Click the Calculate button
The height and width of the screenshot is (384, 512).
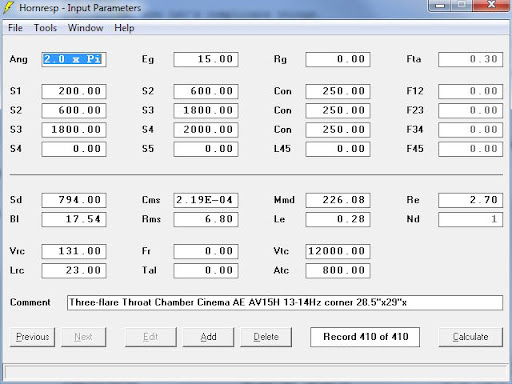[470, 337]
